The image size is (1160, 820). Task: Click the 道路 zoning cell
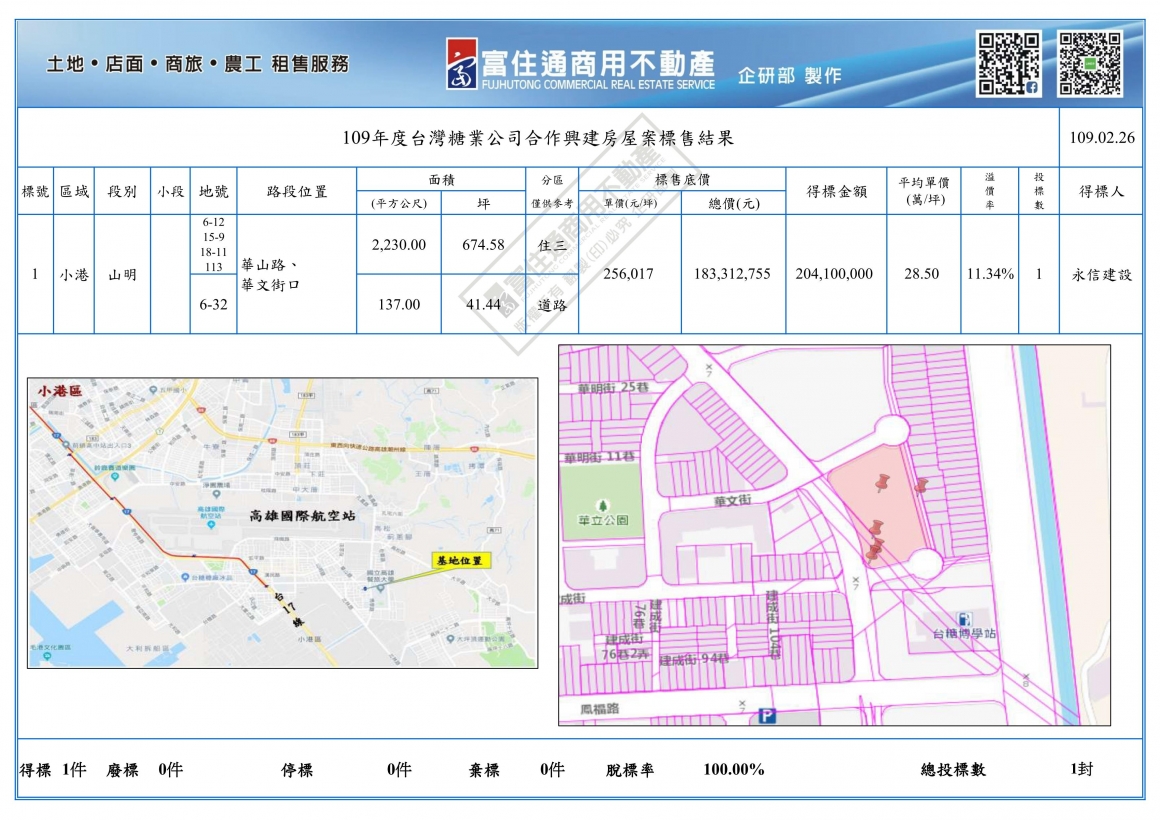552,305
